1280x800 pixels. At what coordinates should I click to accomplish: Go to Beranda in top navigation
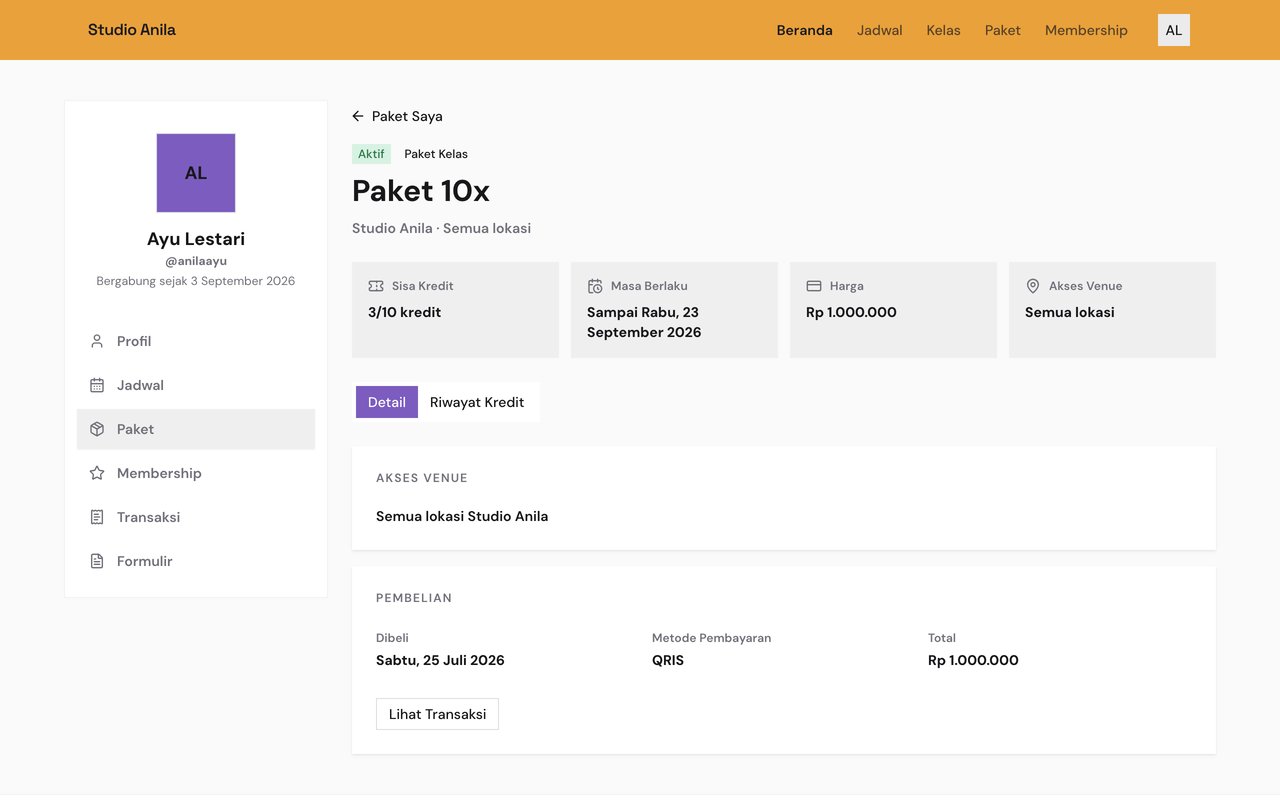pos(805,30)
